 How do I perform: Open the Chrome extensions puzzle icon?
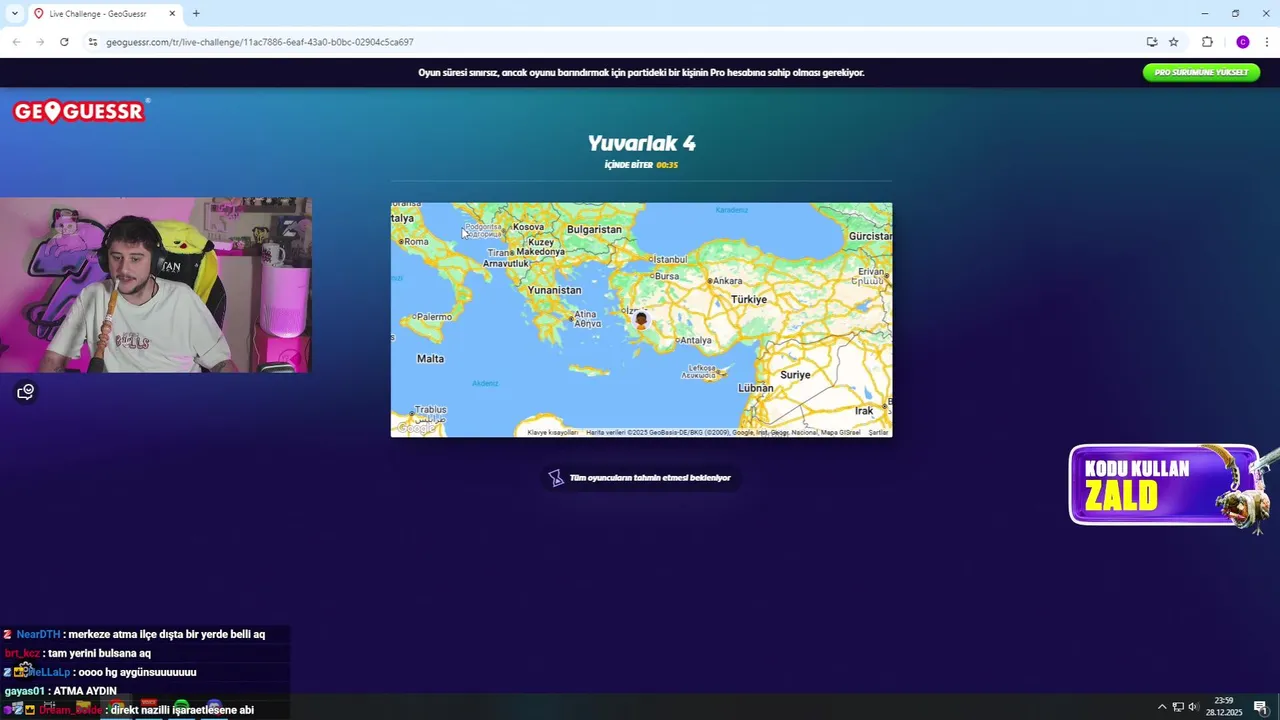pyautogui.click(x=1207, y=42)
